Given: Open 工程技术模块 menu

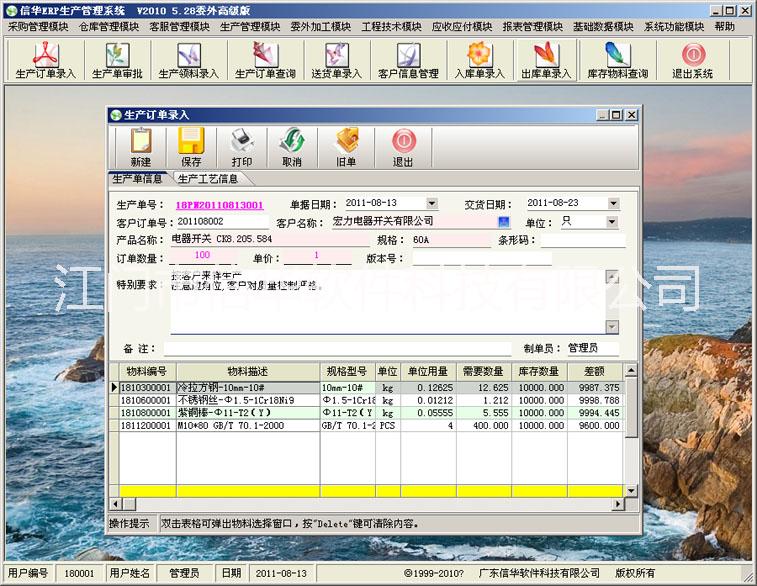Looking at the screenshot, I should click(392, 27).
